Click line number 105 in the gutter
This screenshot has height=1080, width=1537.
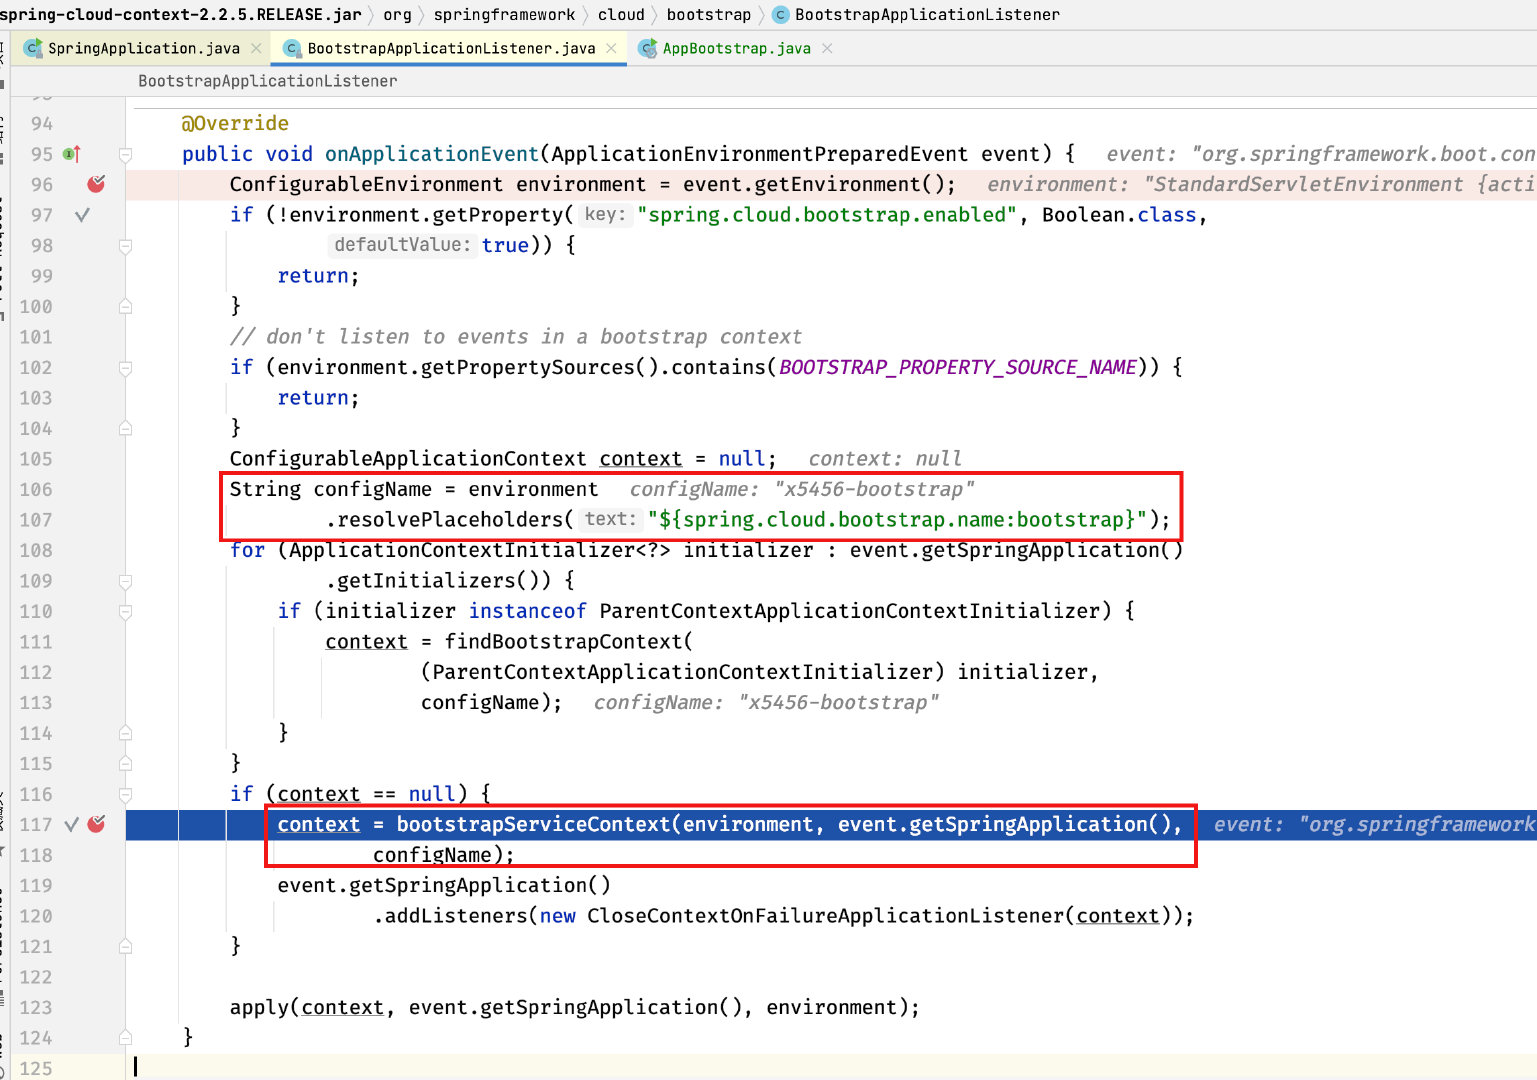[x=35, y=459]
